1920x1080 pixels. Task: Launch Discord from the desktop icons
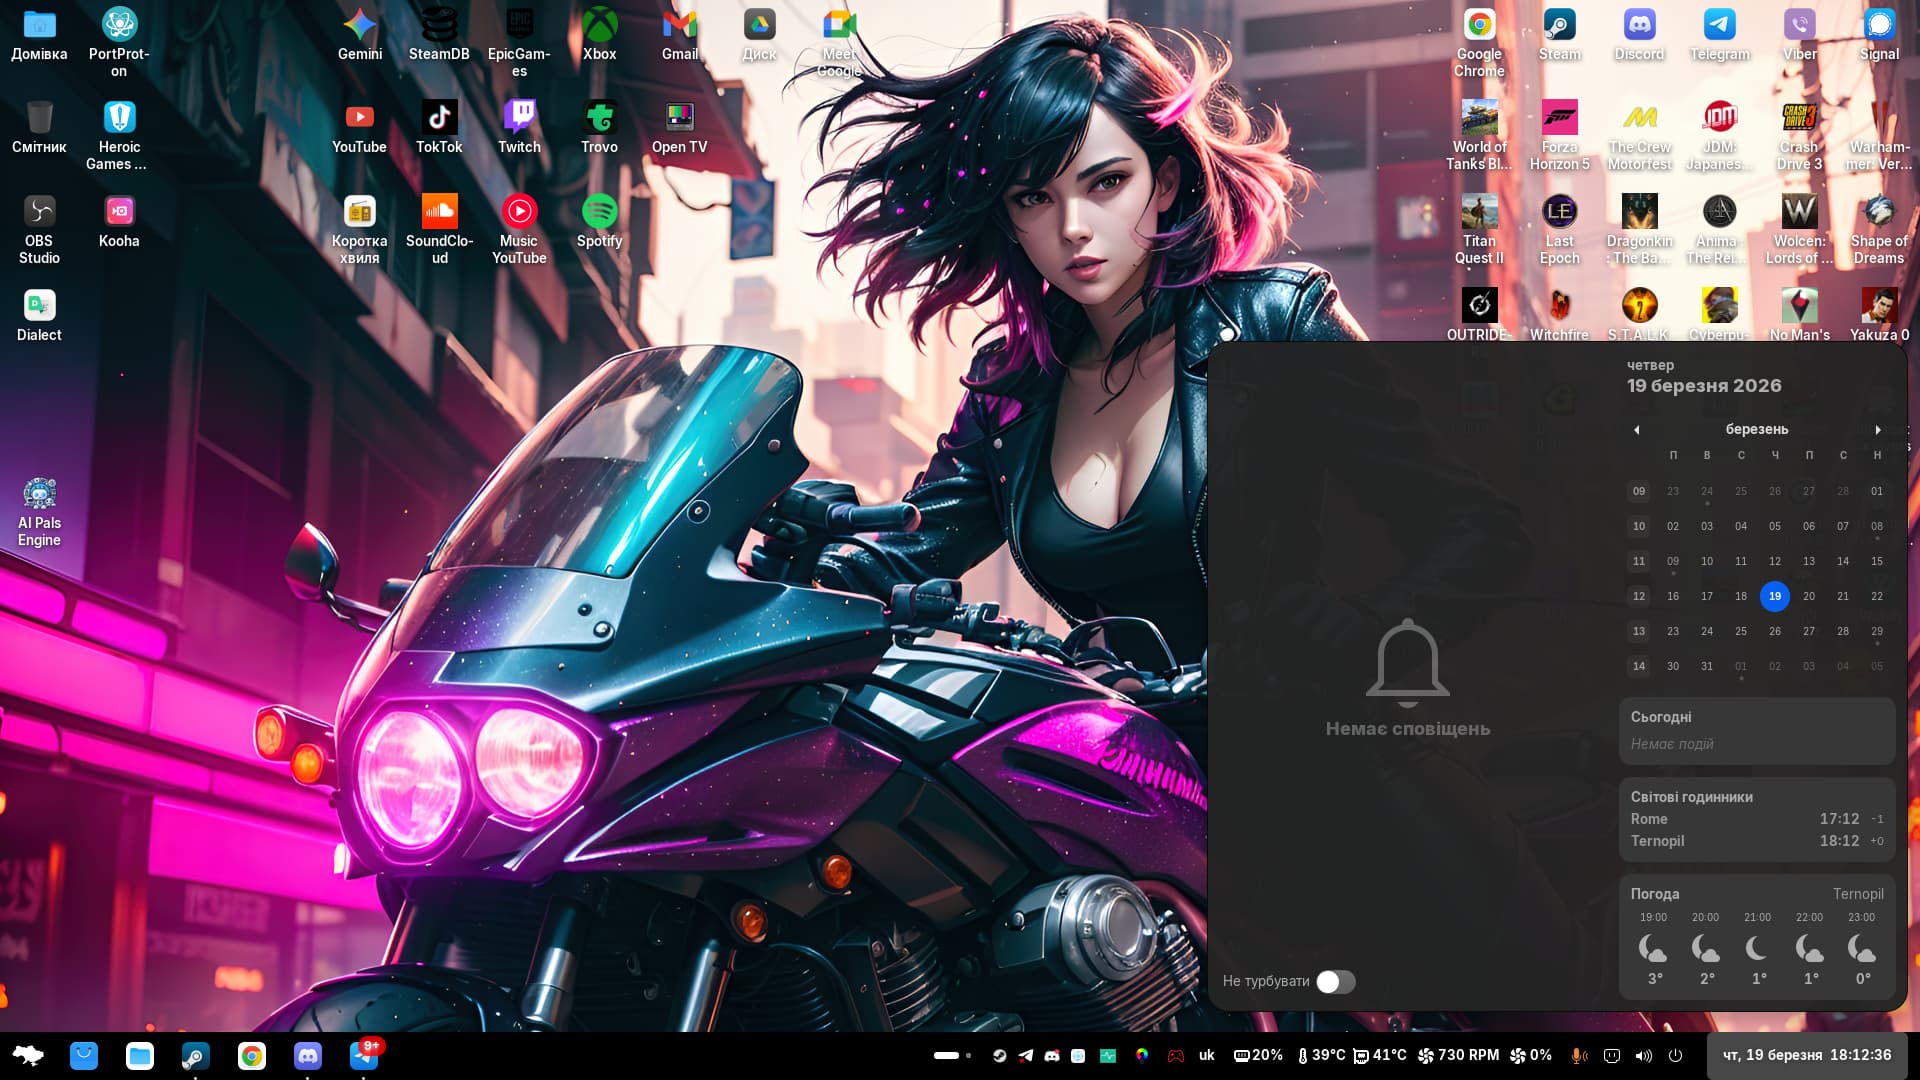(1639, 25)
